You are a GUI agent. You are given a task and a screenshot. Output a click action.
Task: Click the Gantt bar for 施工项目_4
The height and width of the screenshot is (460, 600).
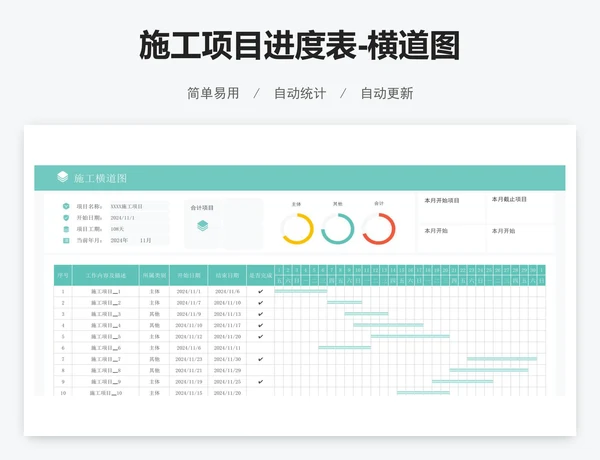pyautogui.click(x=388, y=325)
